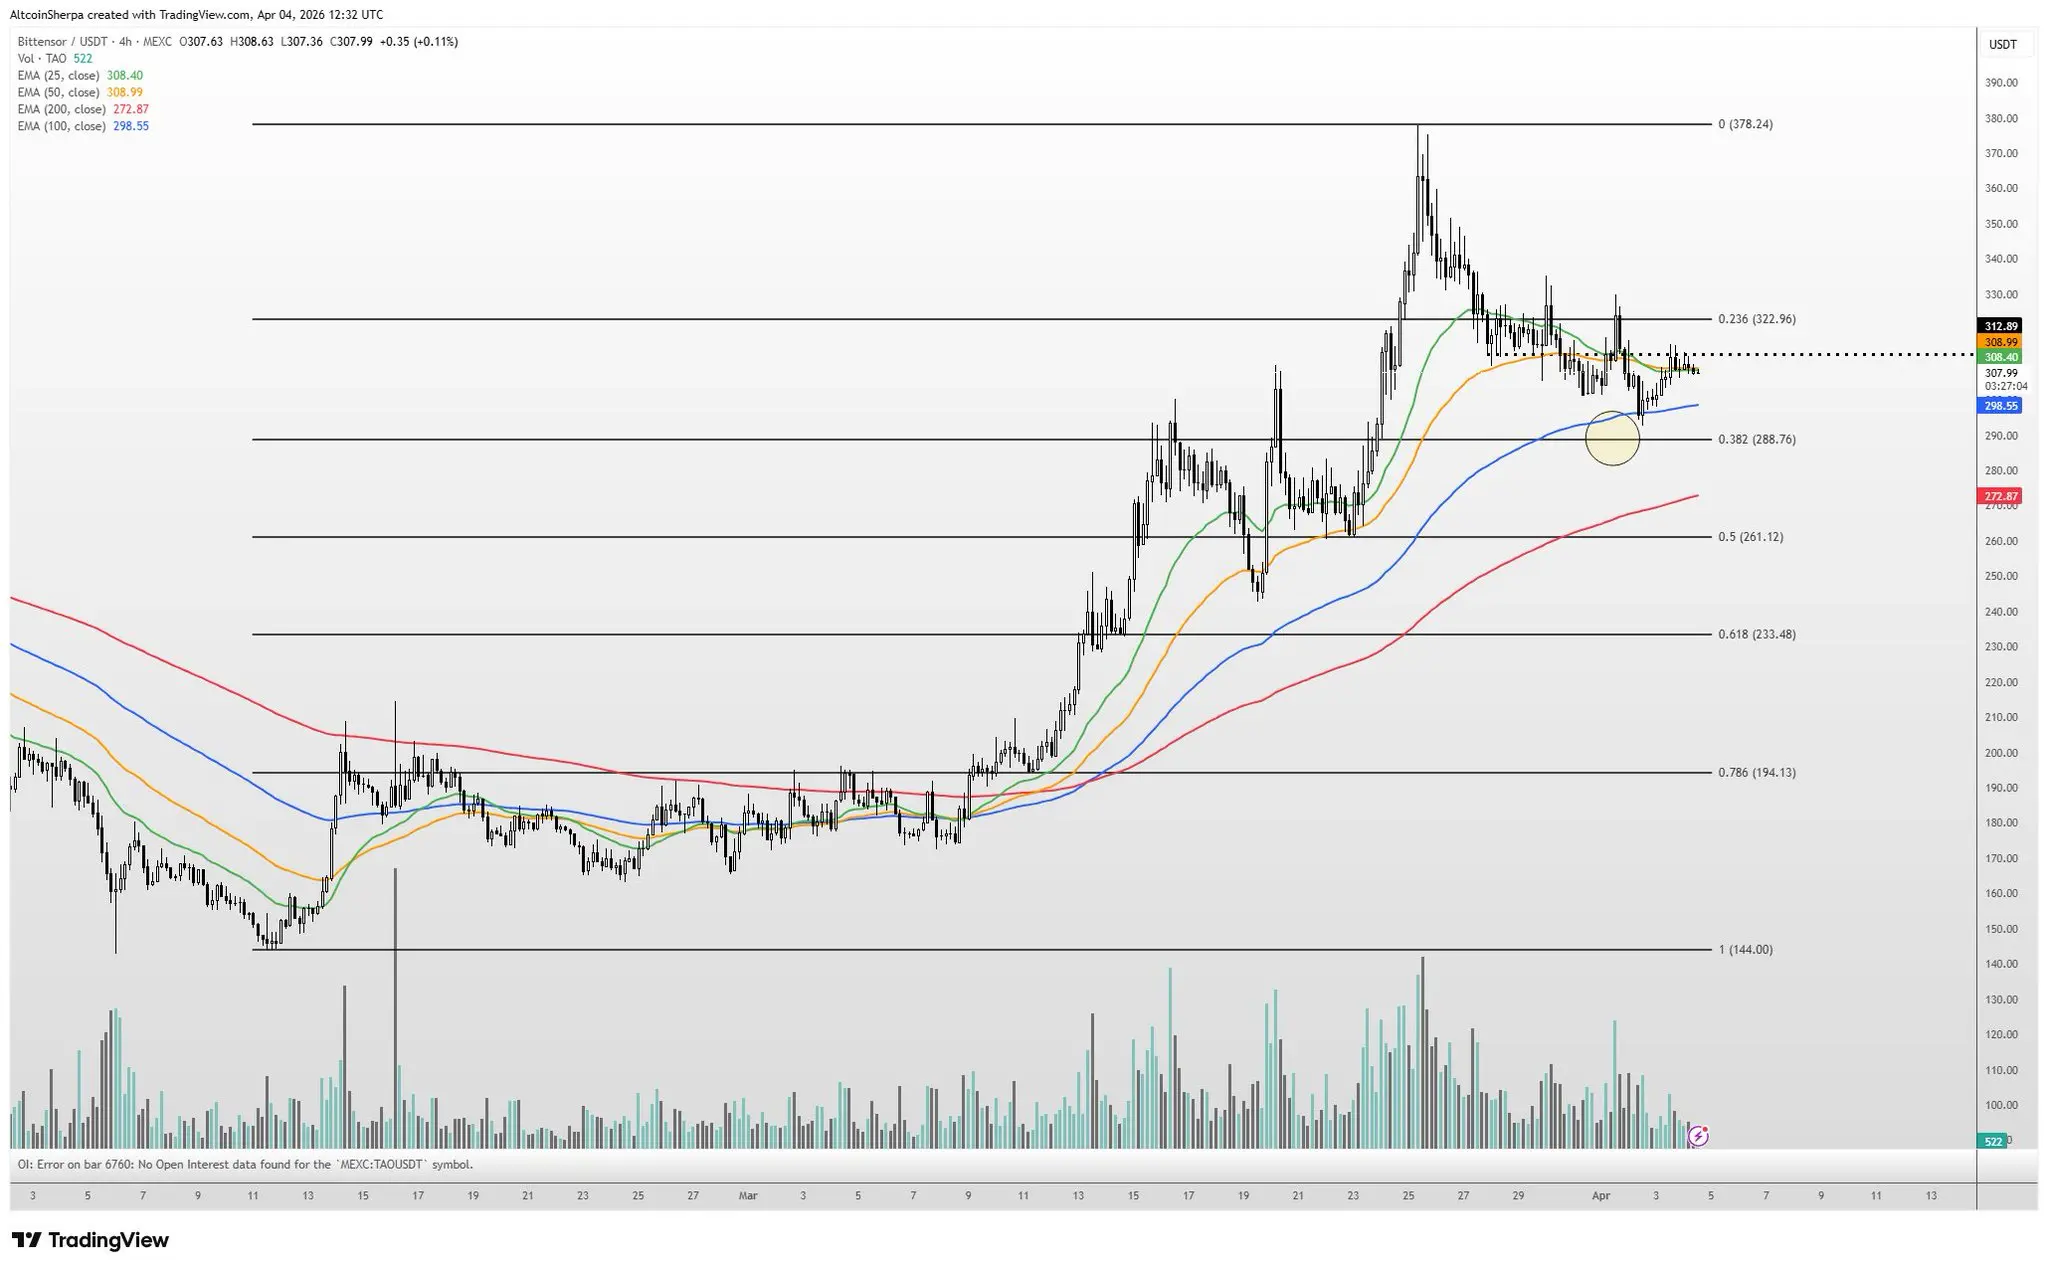2048x1270 pixels.
Task: Click the Fibonacci 0.618 (233.48) level label
Action: pyautogui.click(x=1756, y=634)
